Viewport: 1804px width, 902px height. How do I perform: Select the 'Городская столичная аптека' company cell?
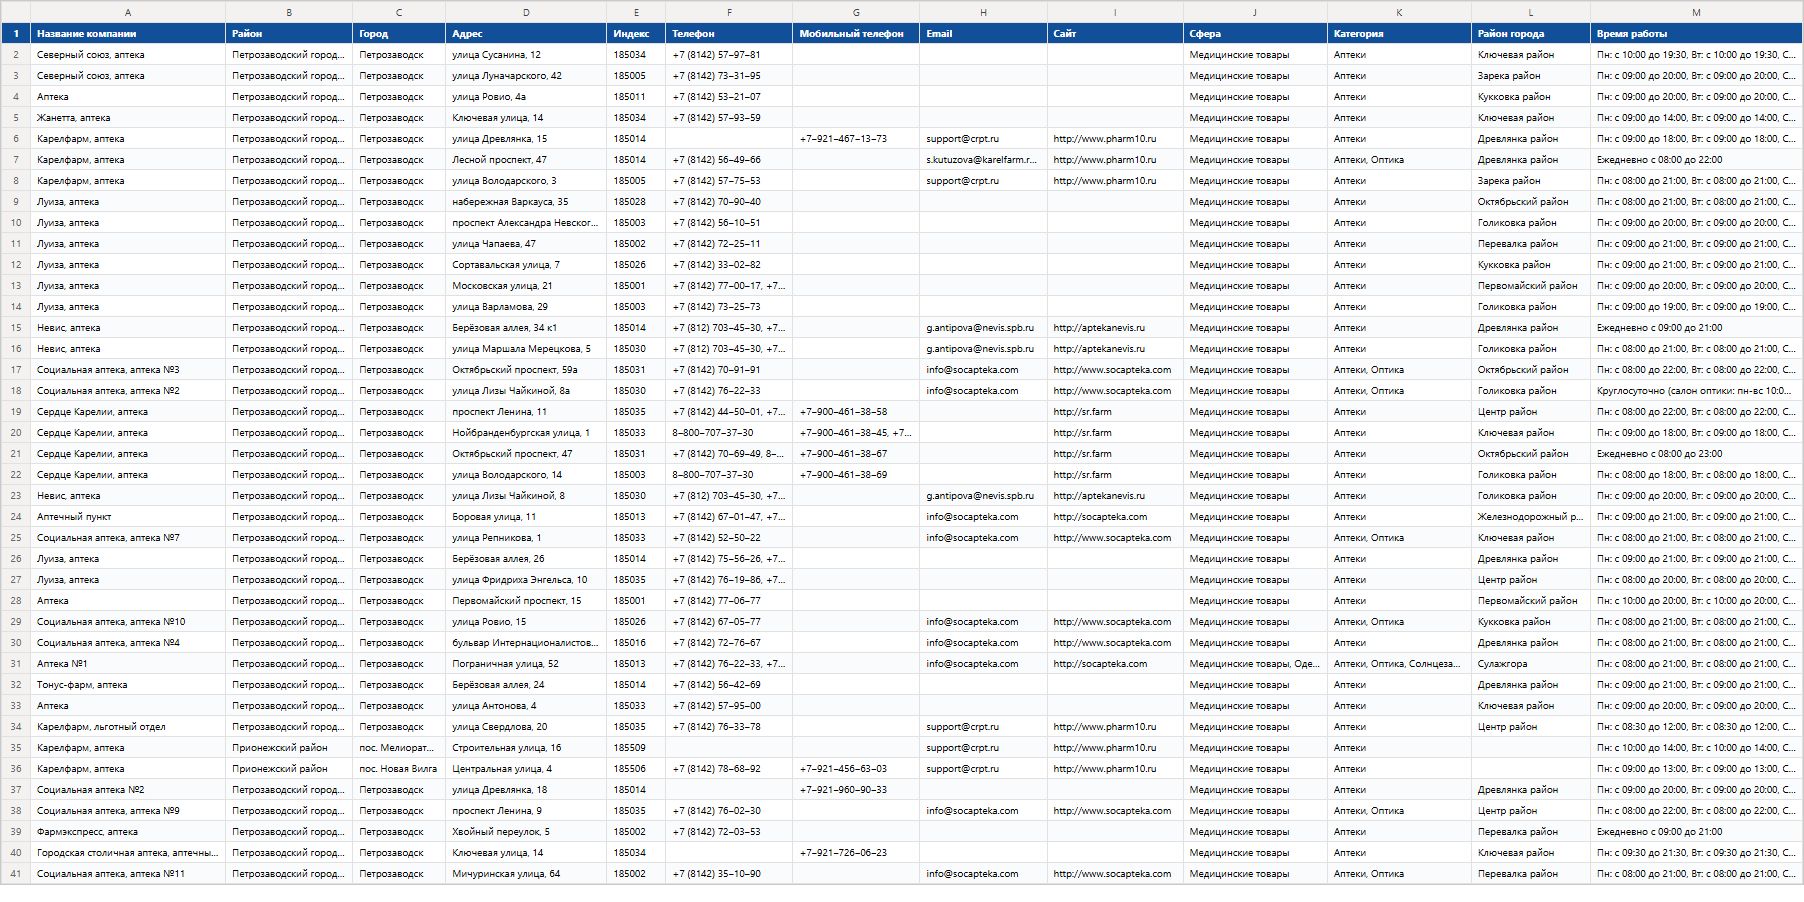click(x=128, y=853)
